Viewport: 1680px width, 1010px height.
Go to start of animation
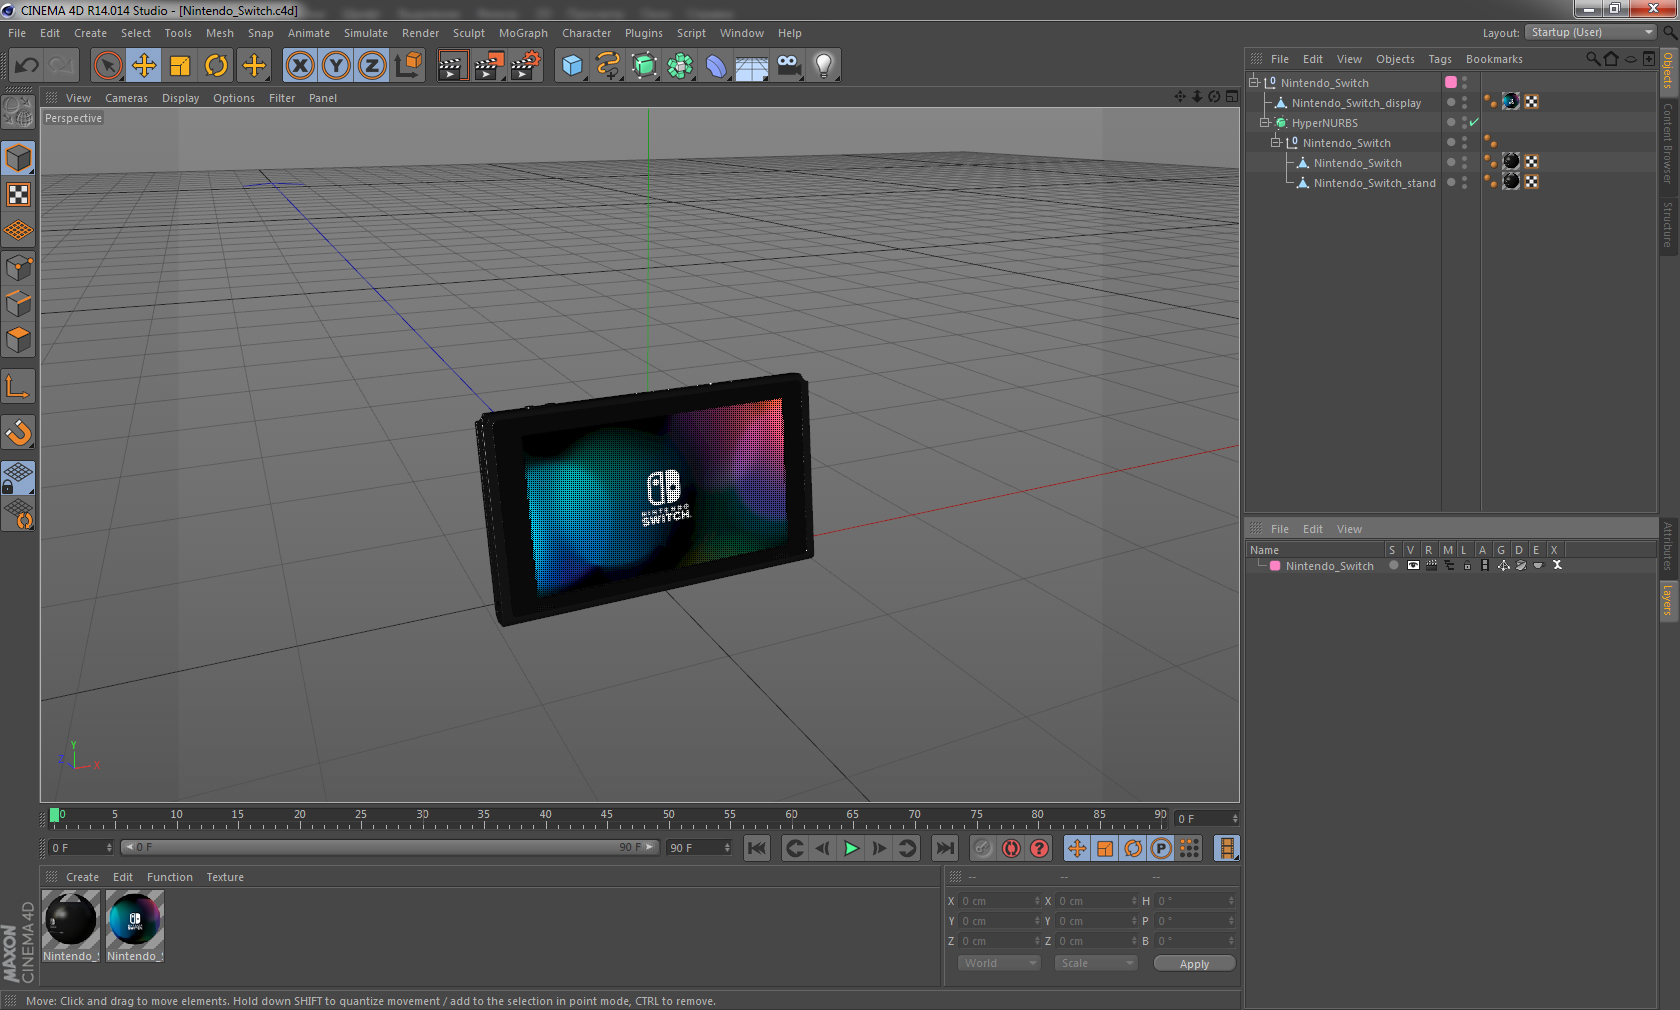click(757, 848)
